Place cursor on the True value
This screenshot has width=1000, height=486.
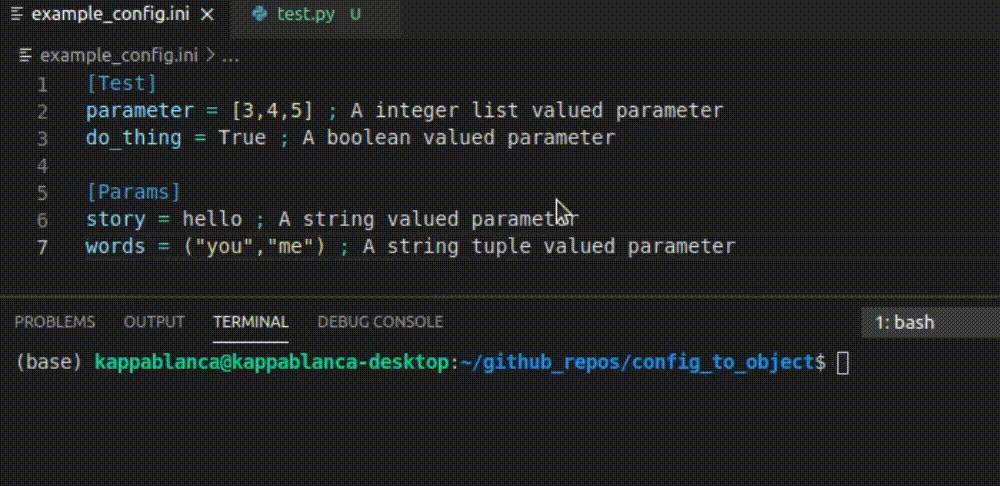pos(242,138)
